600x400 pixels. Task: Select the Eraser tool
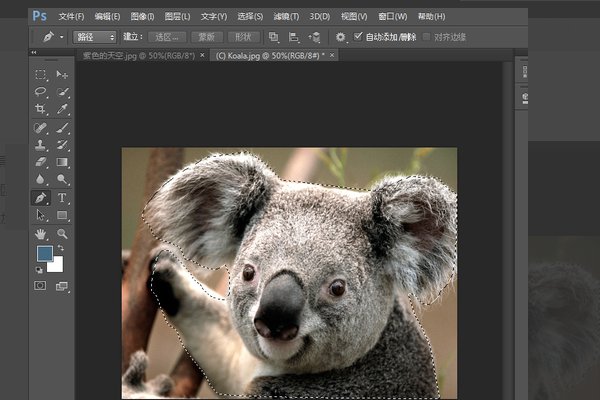(x=41, y=162)
